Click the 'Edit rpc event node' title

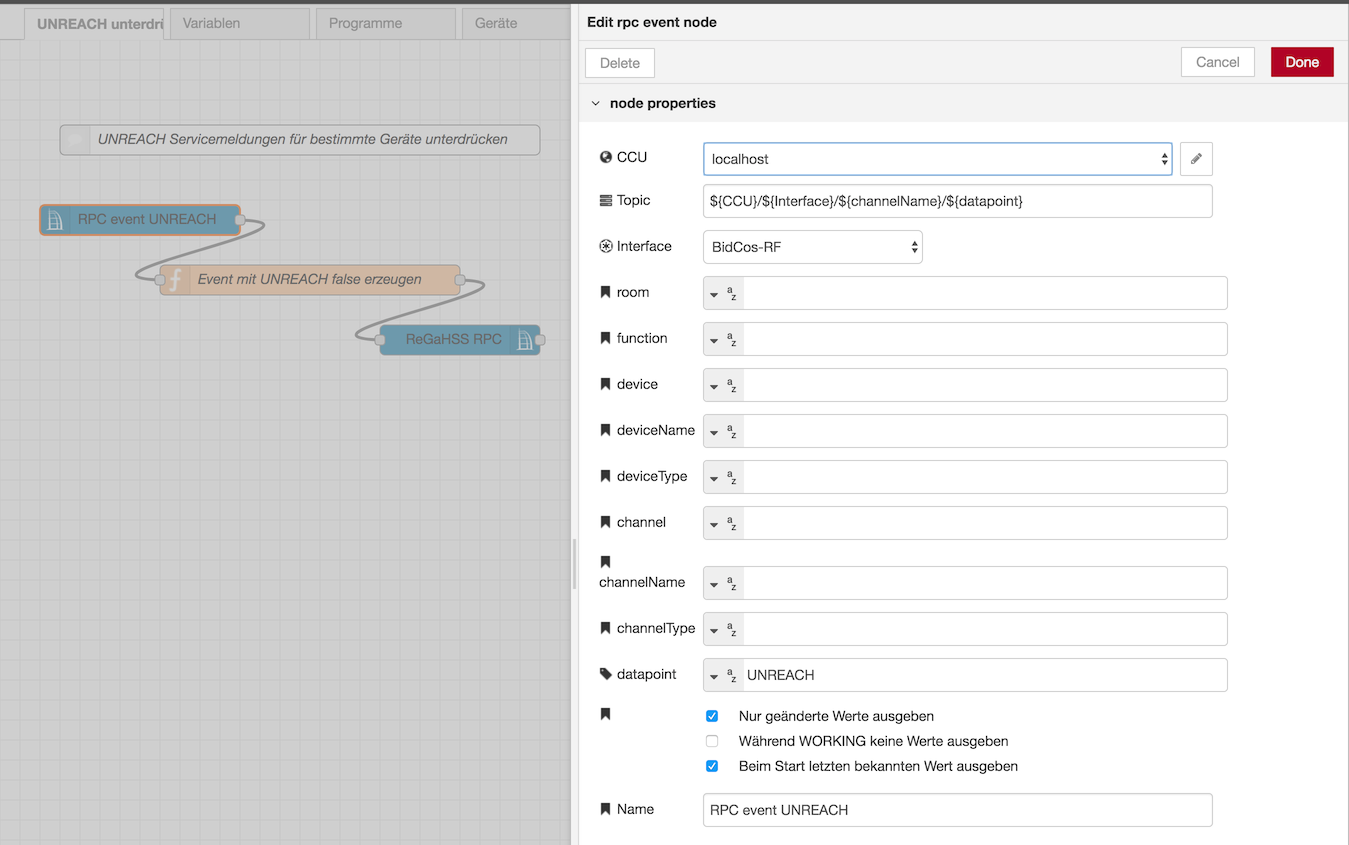click(x=652, y=22)
